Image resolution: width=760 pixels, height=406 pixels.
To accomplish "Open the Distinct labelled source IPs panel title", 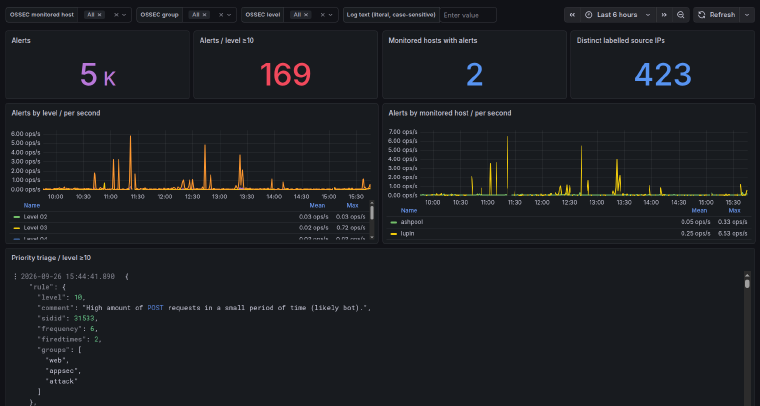I will tap(620, 41).
